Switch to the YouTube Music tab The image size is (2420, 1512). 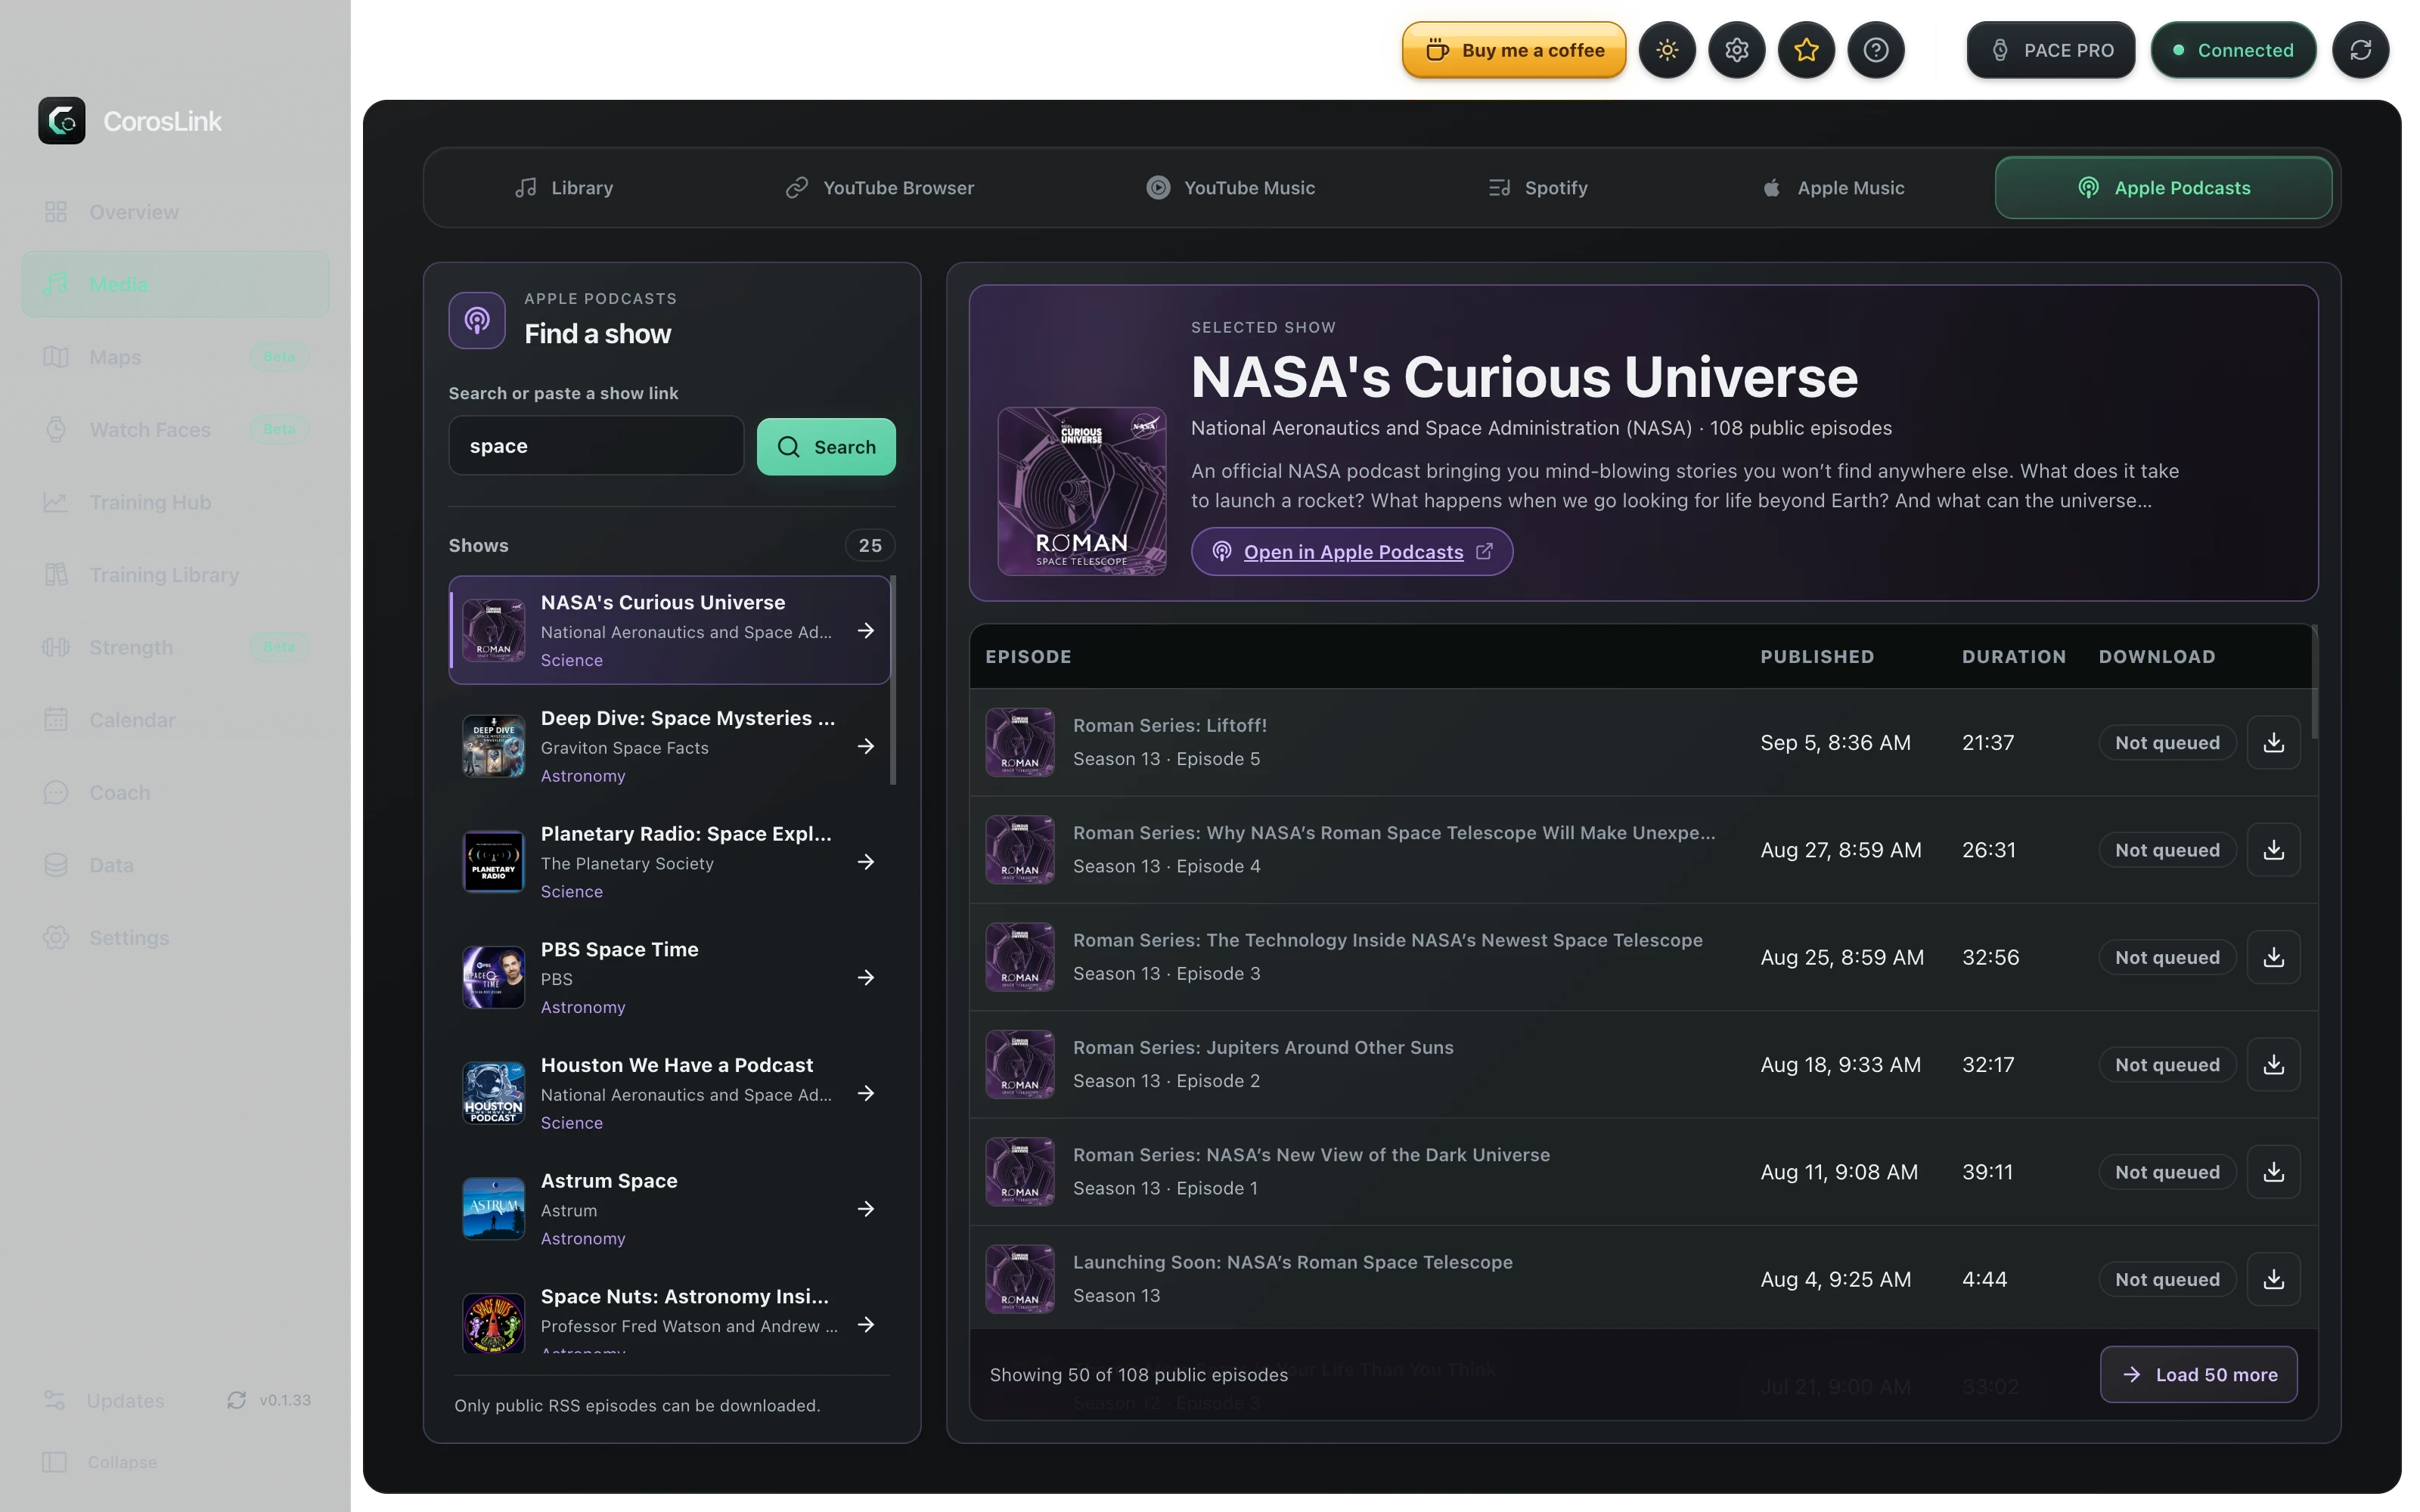(x=1230, y=188)
